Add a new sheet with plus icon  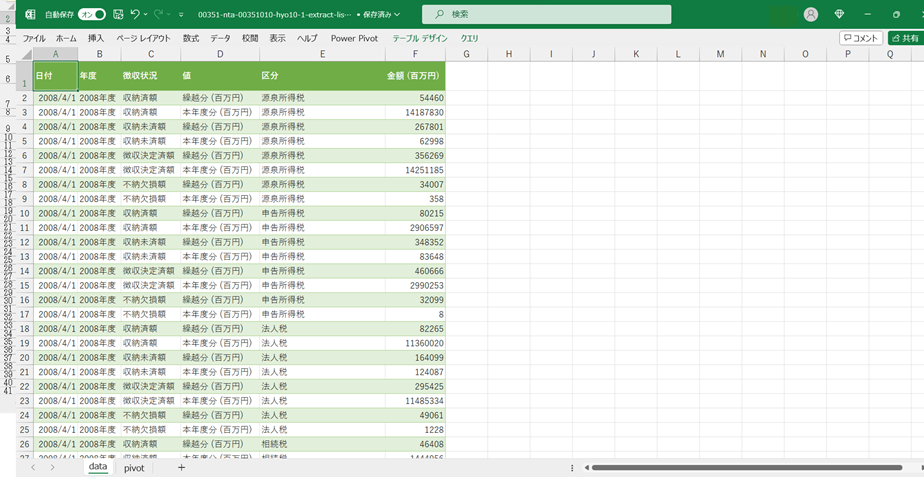pos(181,467)
